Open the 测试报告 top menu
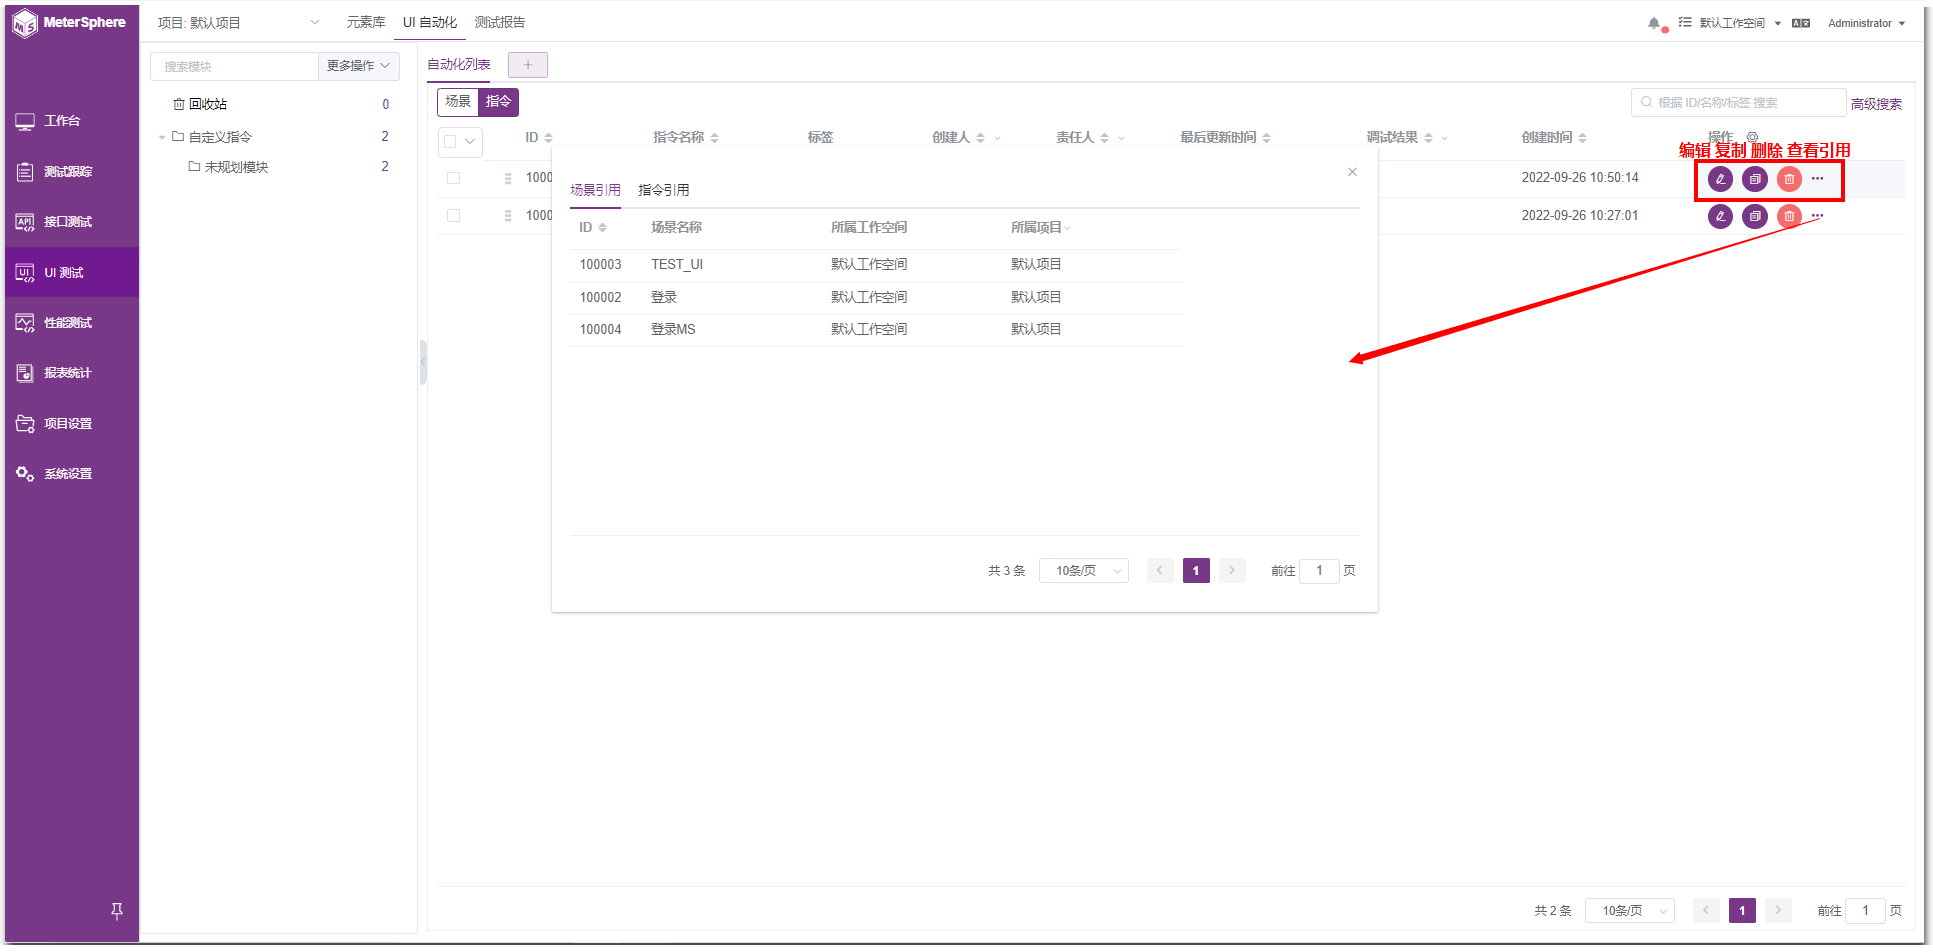Image resolution: width=1933 pixels, height=952 pixels. (500, 22)
